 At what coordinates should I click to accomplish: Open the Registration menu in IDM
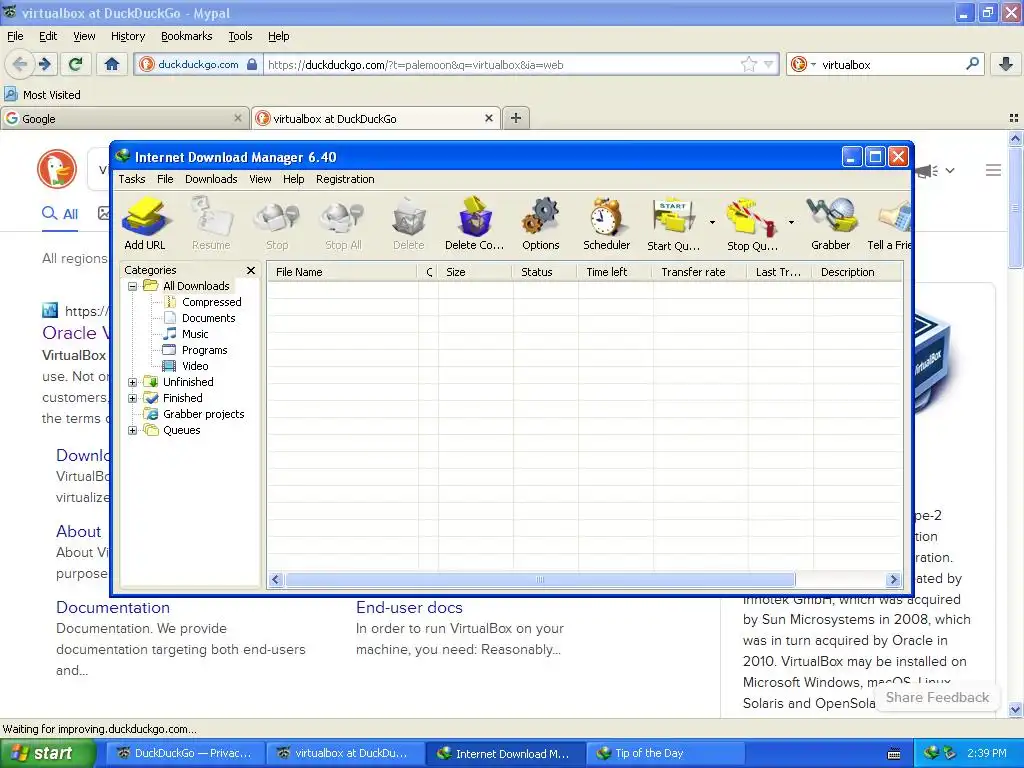(x=345, y=179)
